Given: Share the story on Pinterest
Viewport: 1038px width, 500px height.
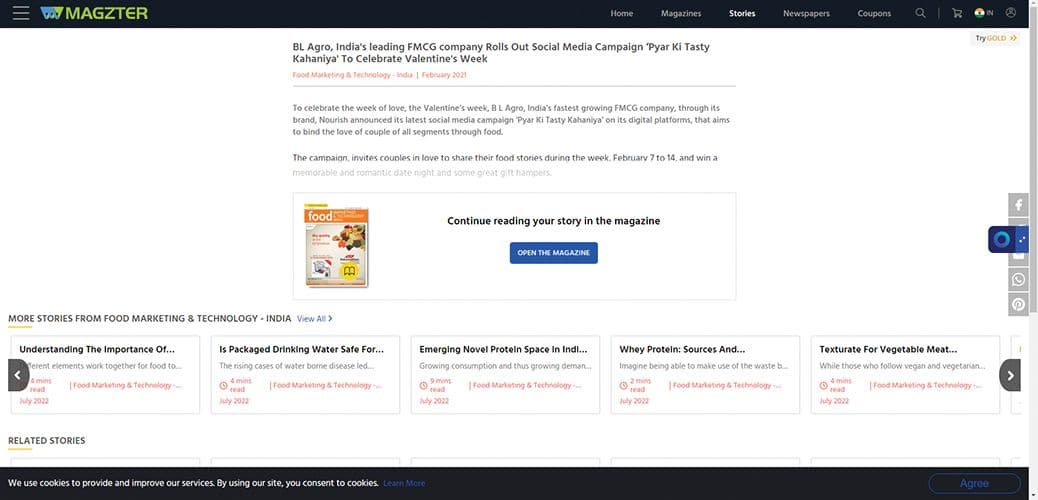Looking at the screenshot, I should [x=1018, y=304].
